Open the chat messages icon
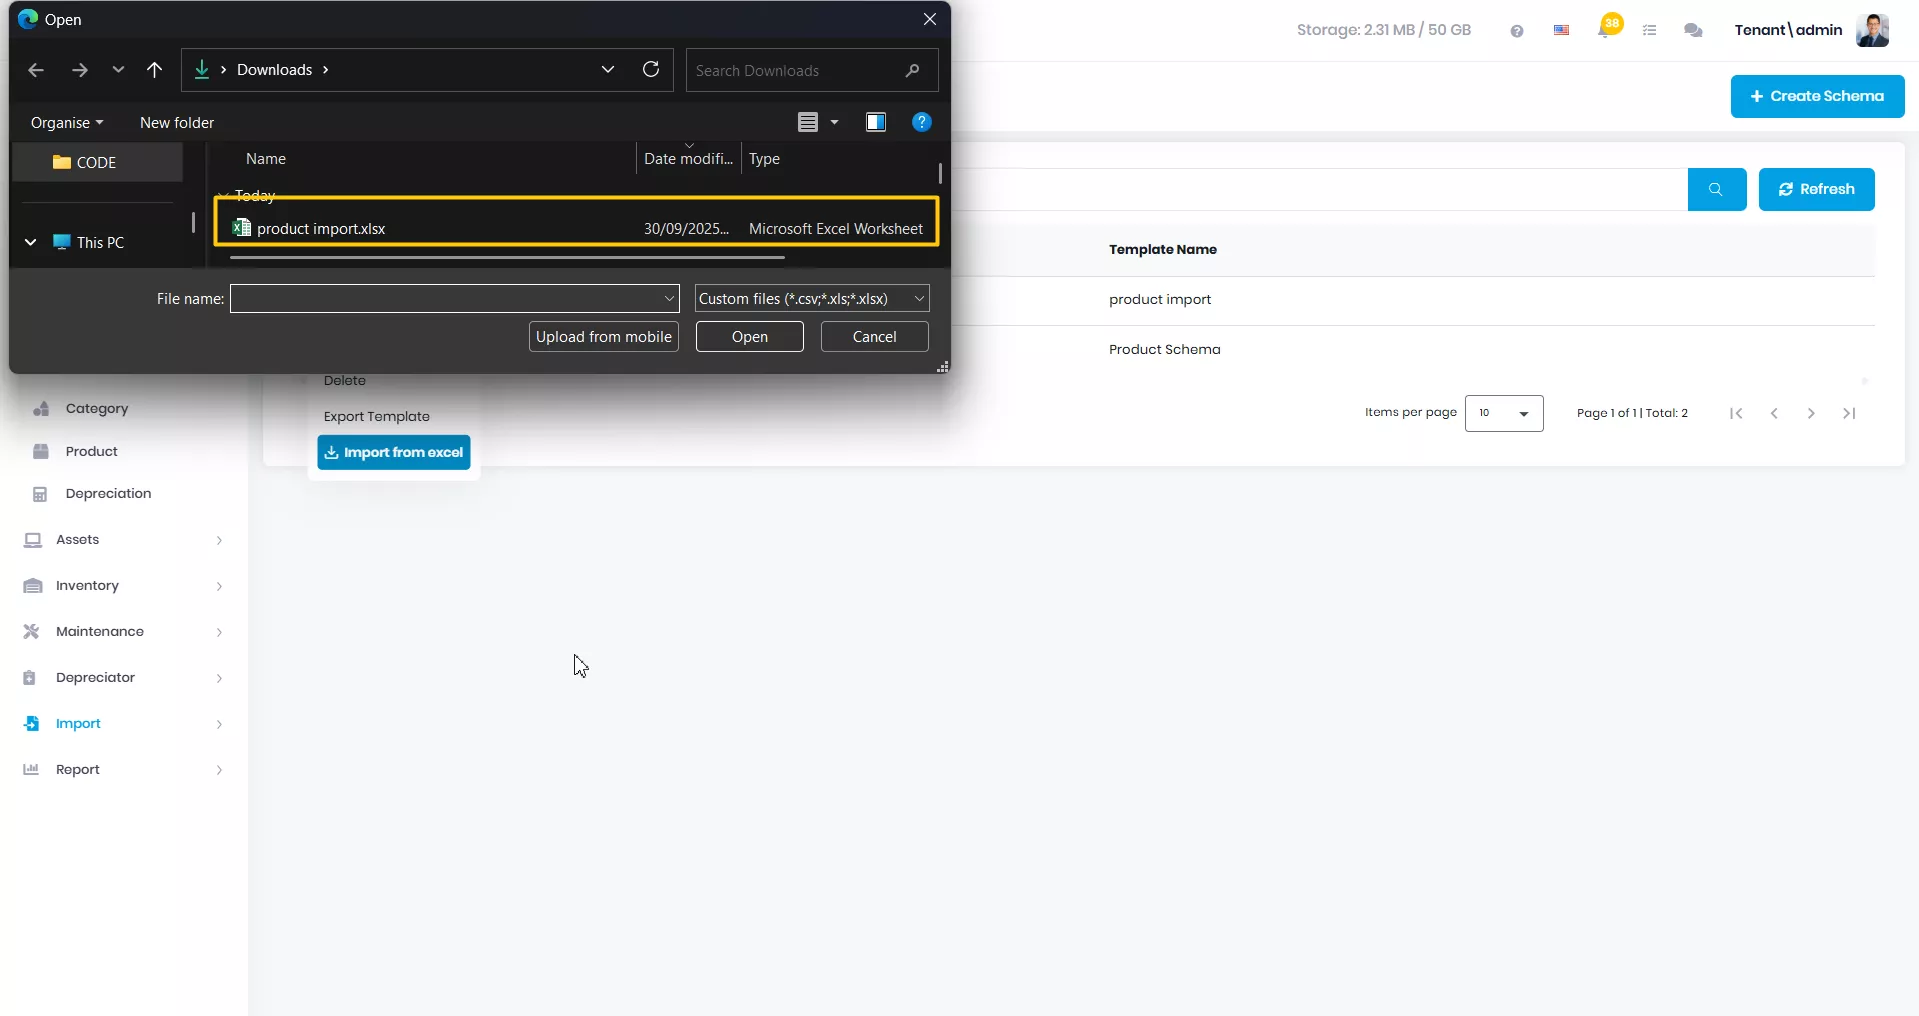Viewport: 1919px width, 1016px height. [x=1693, y=31]
